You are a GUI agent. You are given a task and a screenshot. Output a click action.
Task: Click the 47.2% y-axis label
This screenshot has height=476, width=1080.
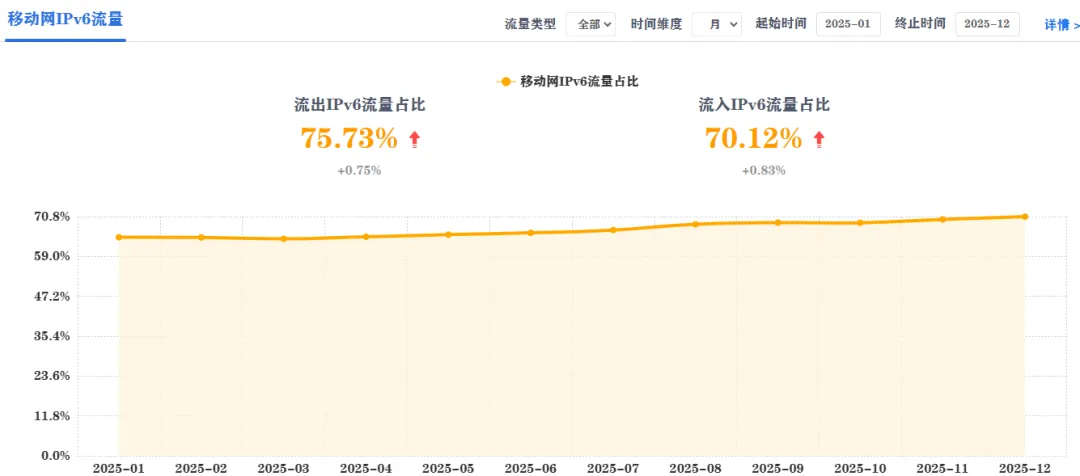coord(52,296)
